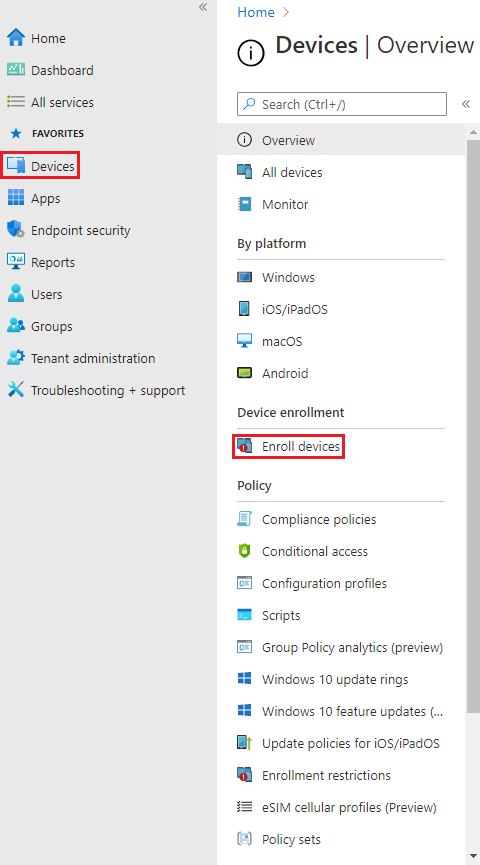This screenshot has height=865, width=480.
Task: Click the Android platform icon
Action: (244, 373)
